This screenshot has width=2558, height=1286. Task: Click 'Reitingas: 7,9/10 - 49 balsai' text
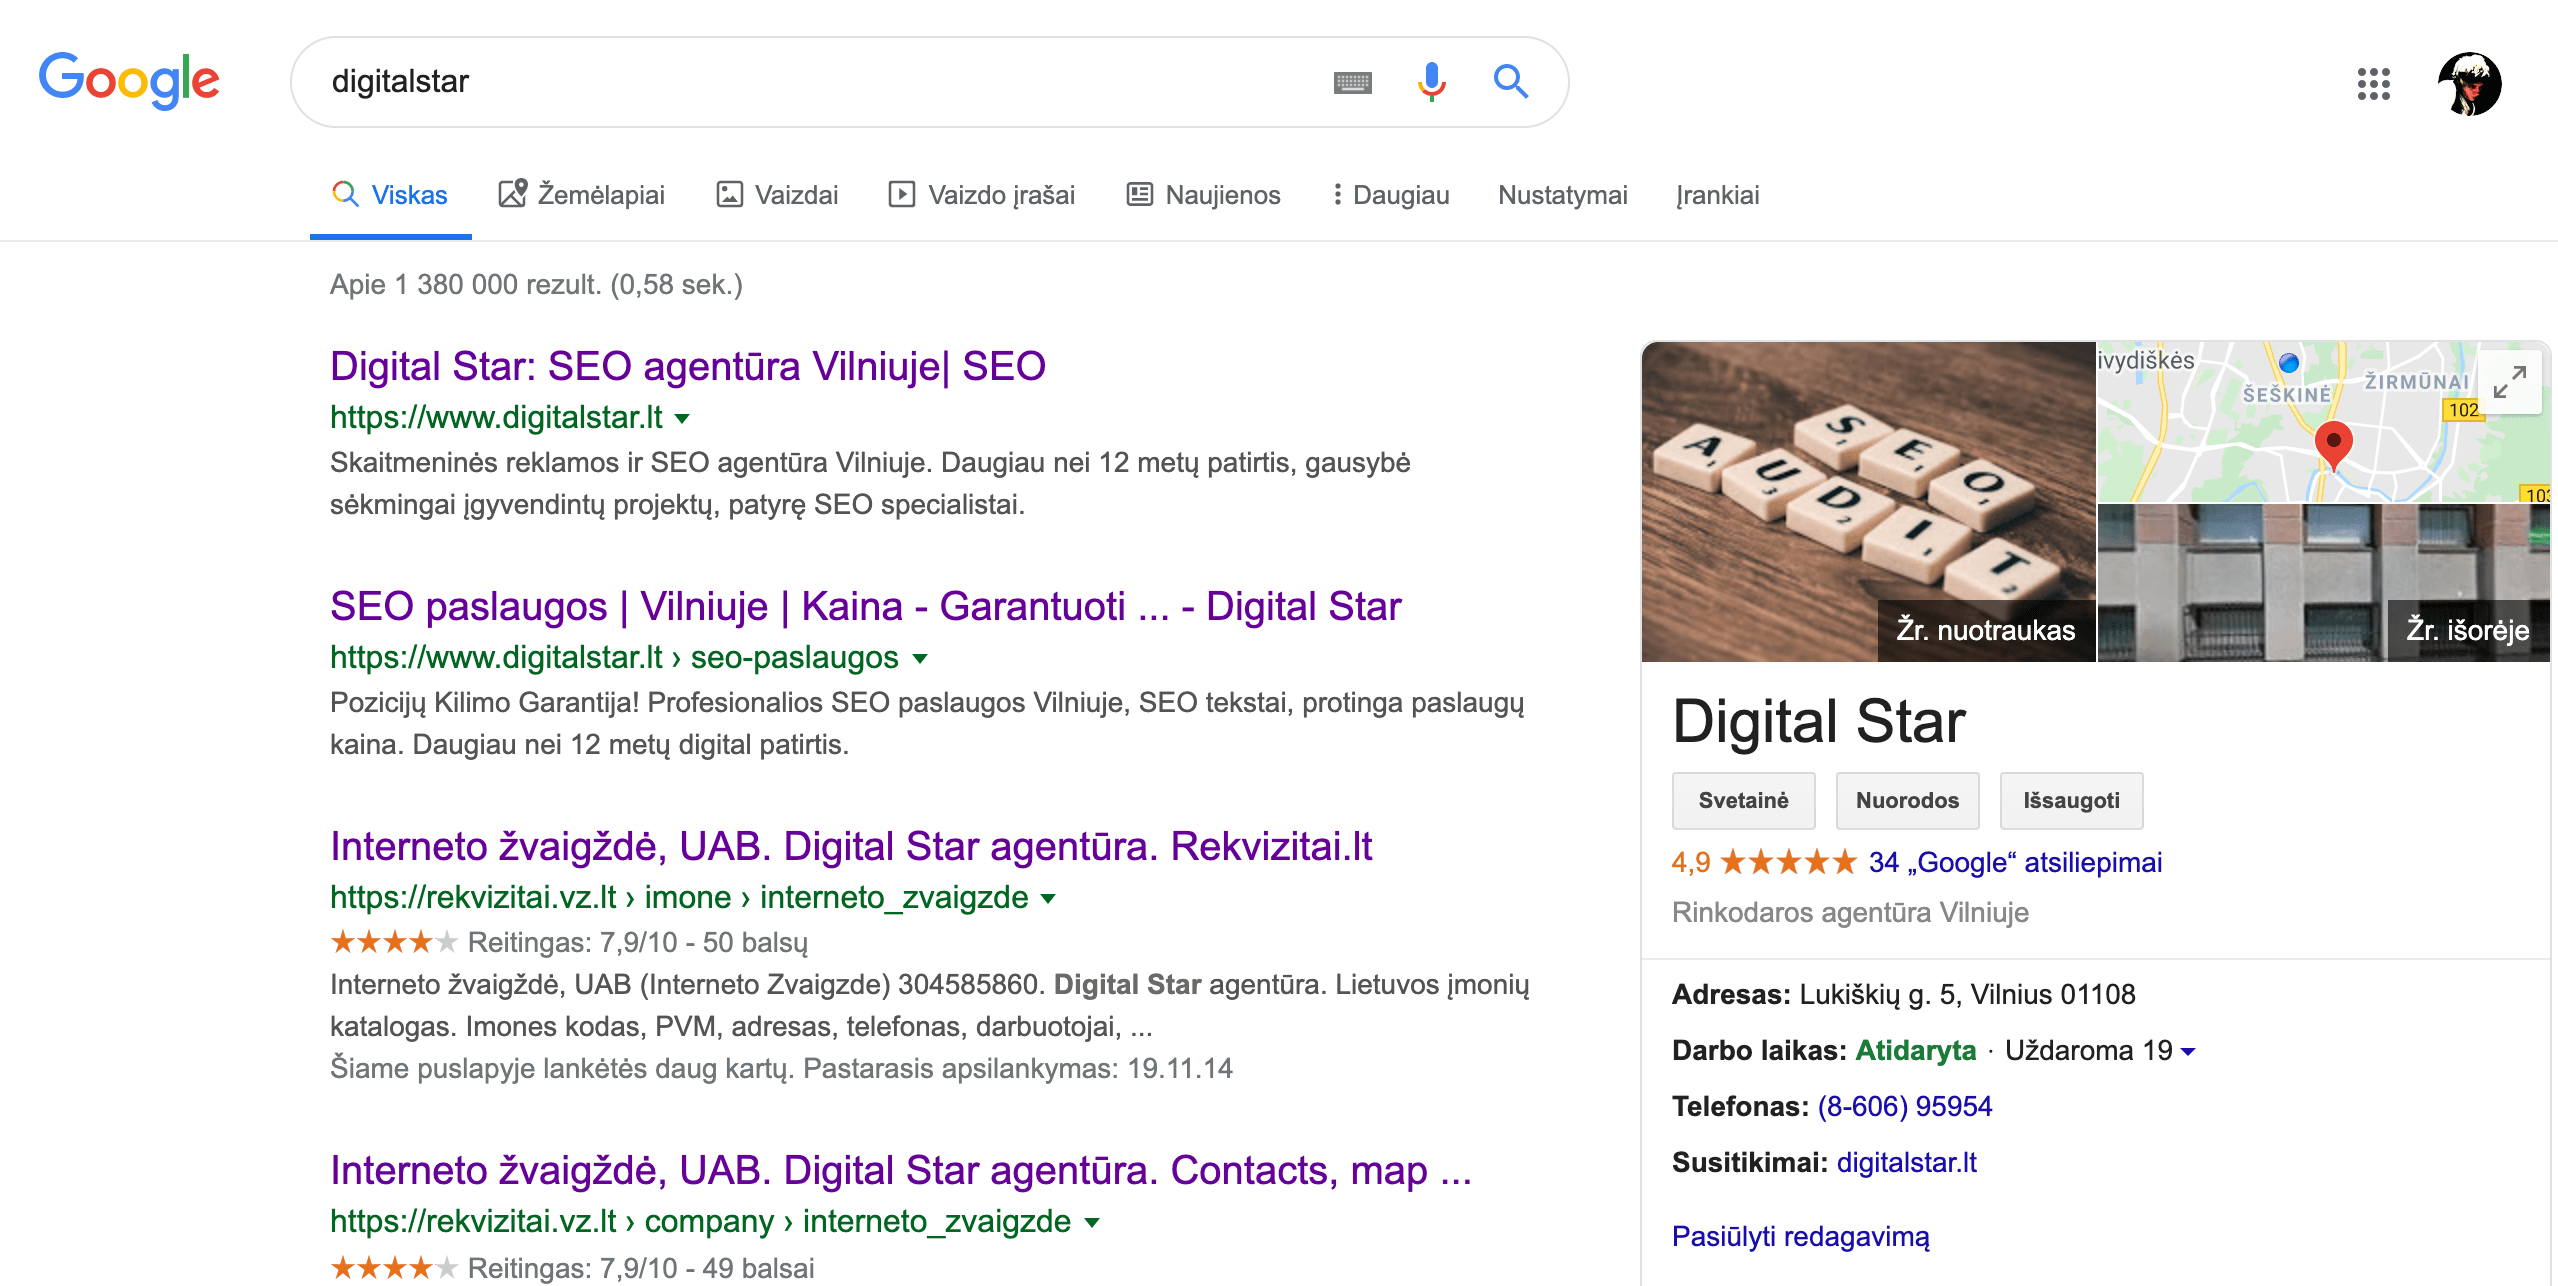pos(641,1268)
